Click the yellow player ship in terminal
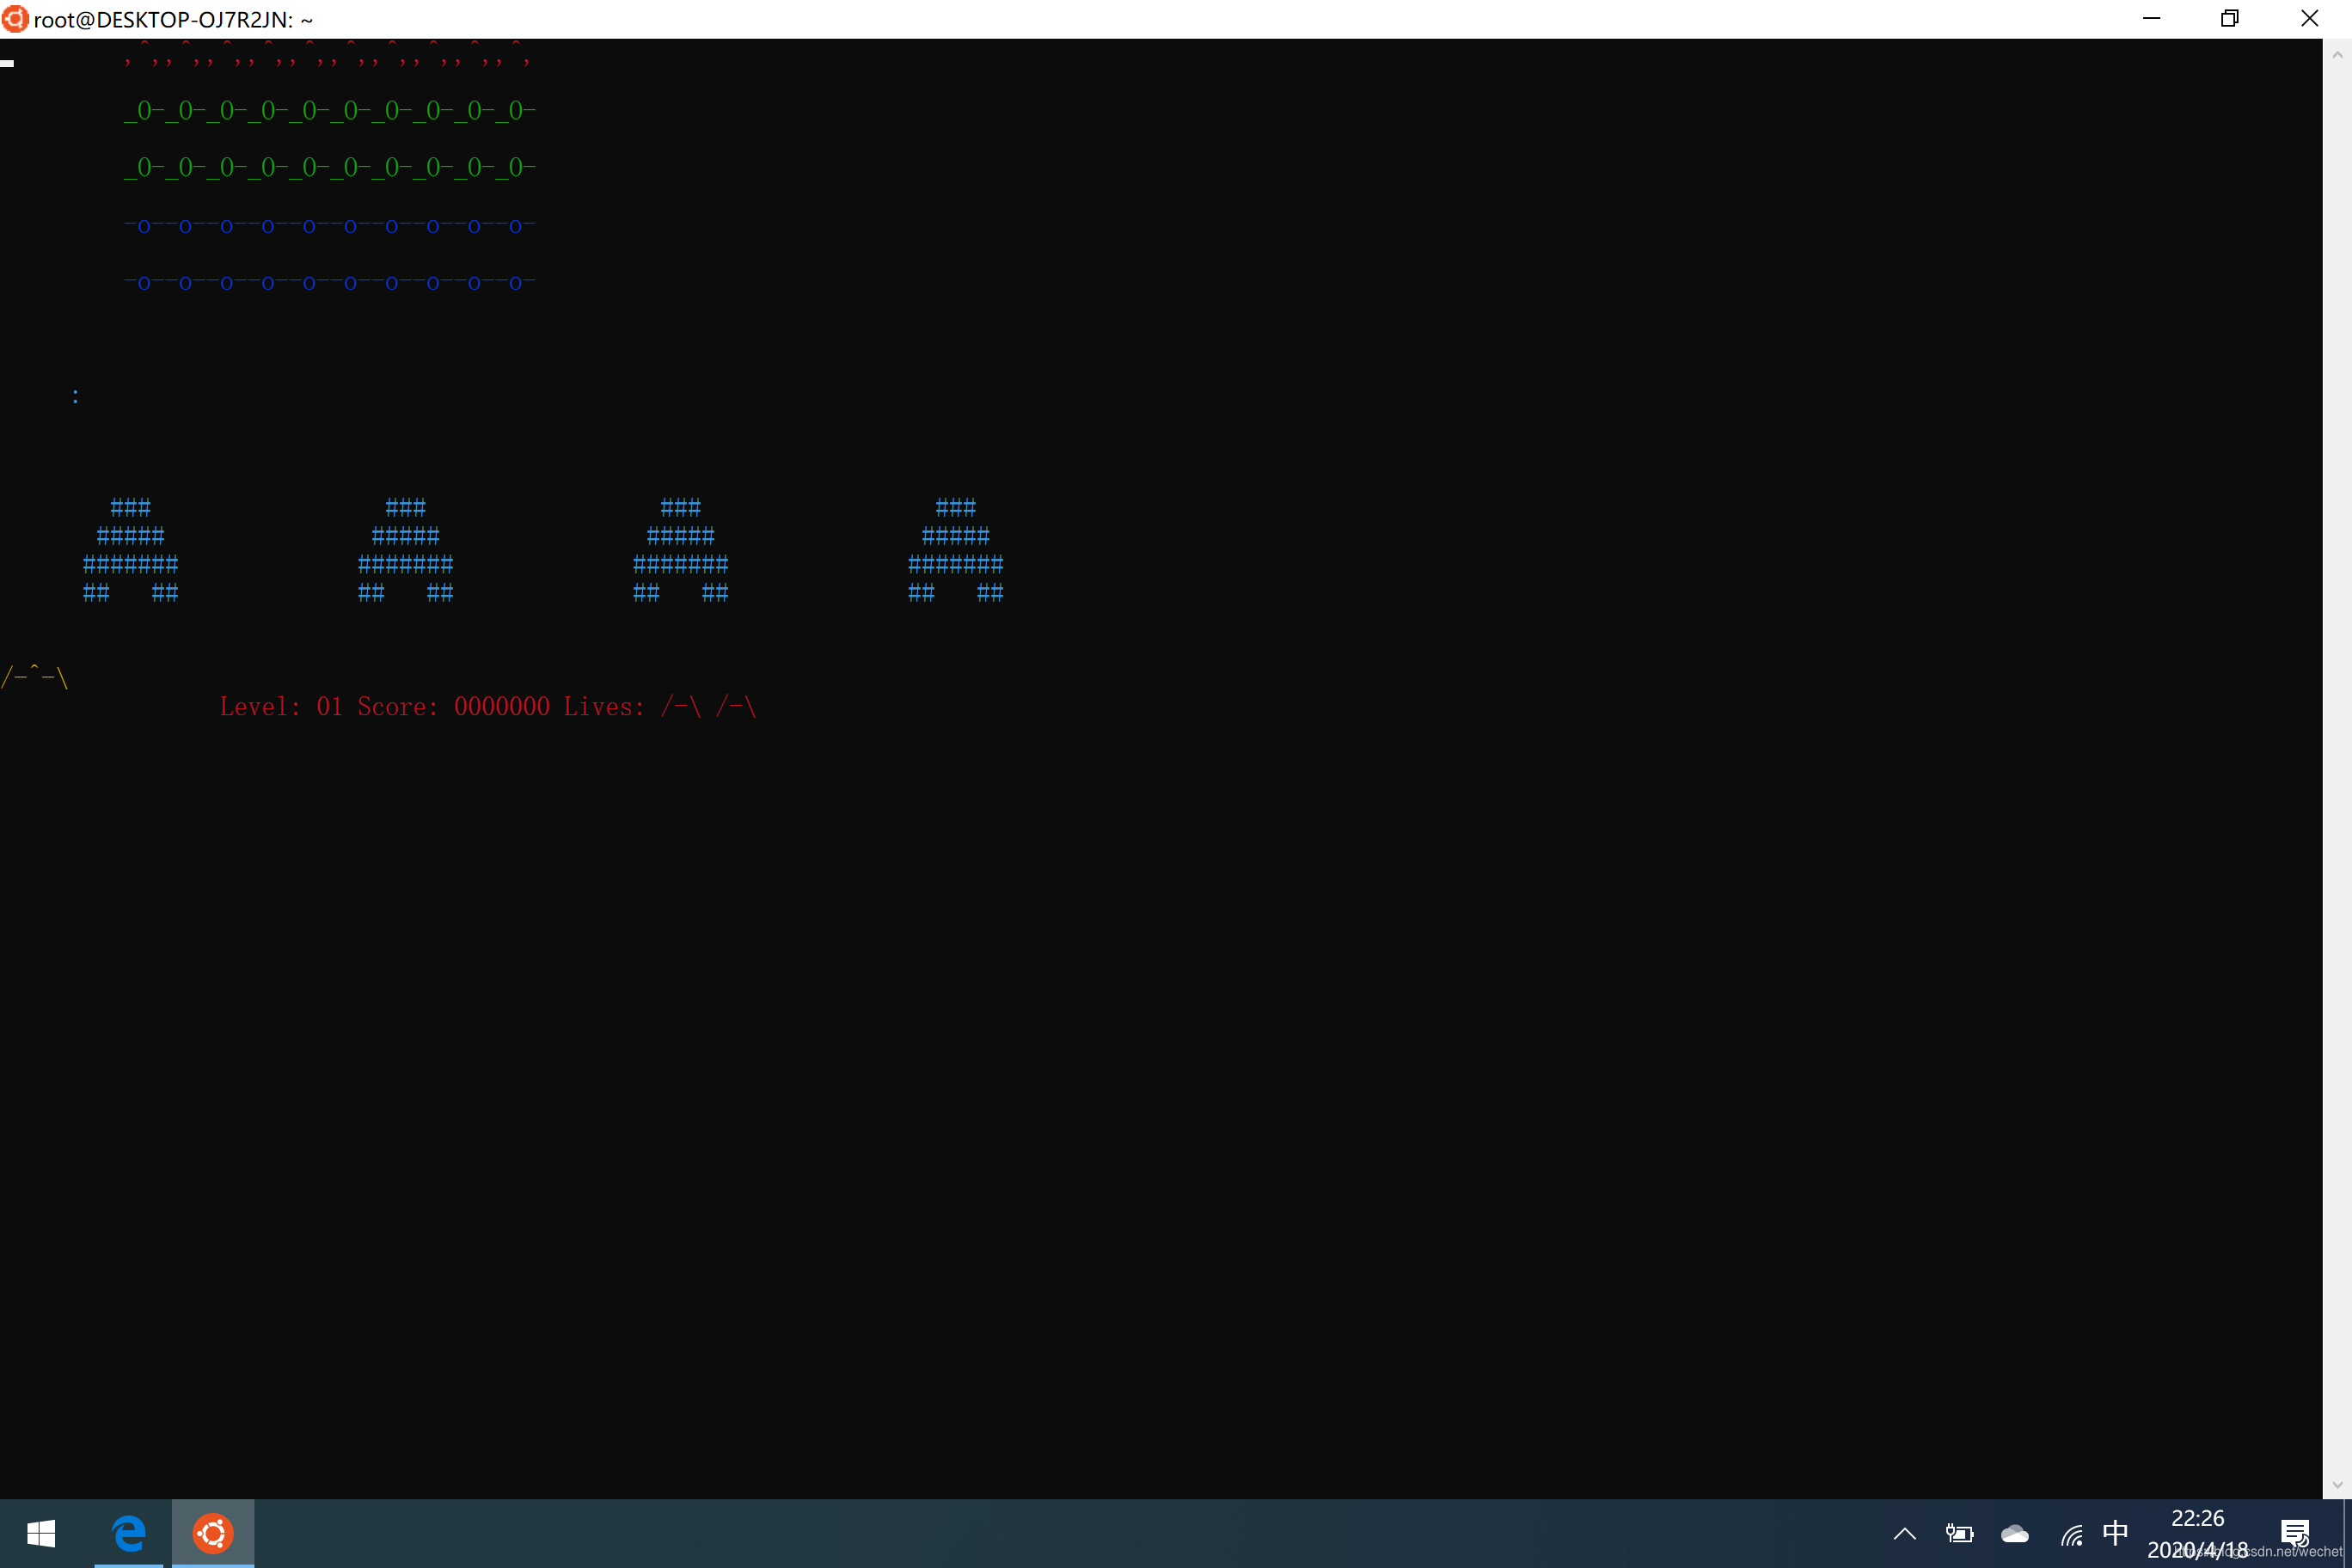2352x1568 pixels. point(35,677)
